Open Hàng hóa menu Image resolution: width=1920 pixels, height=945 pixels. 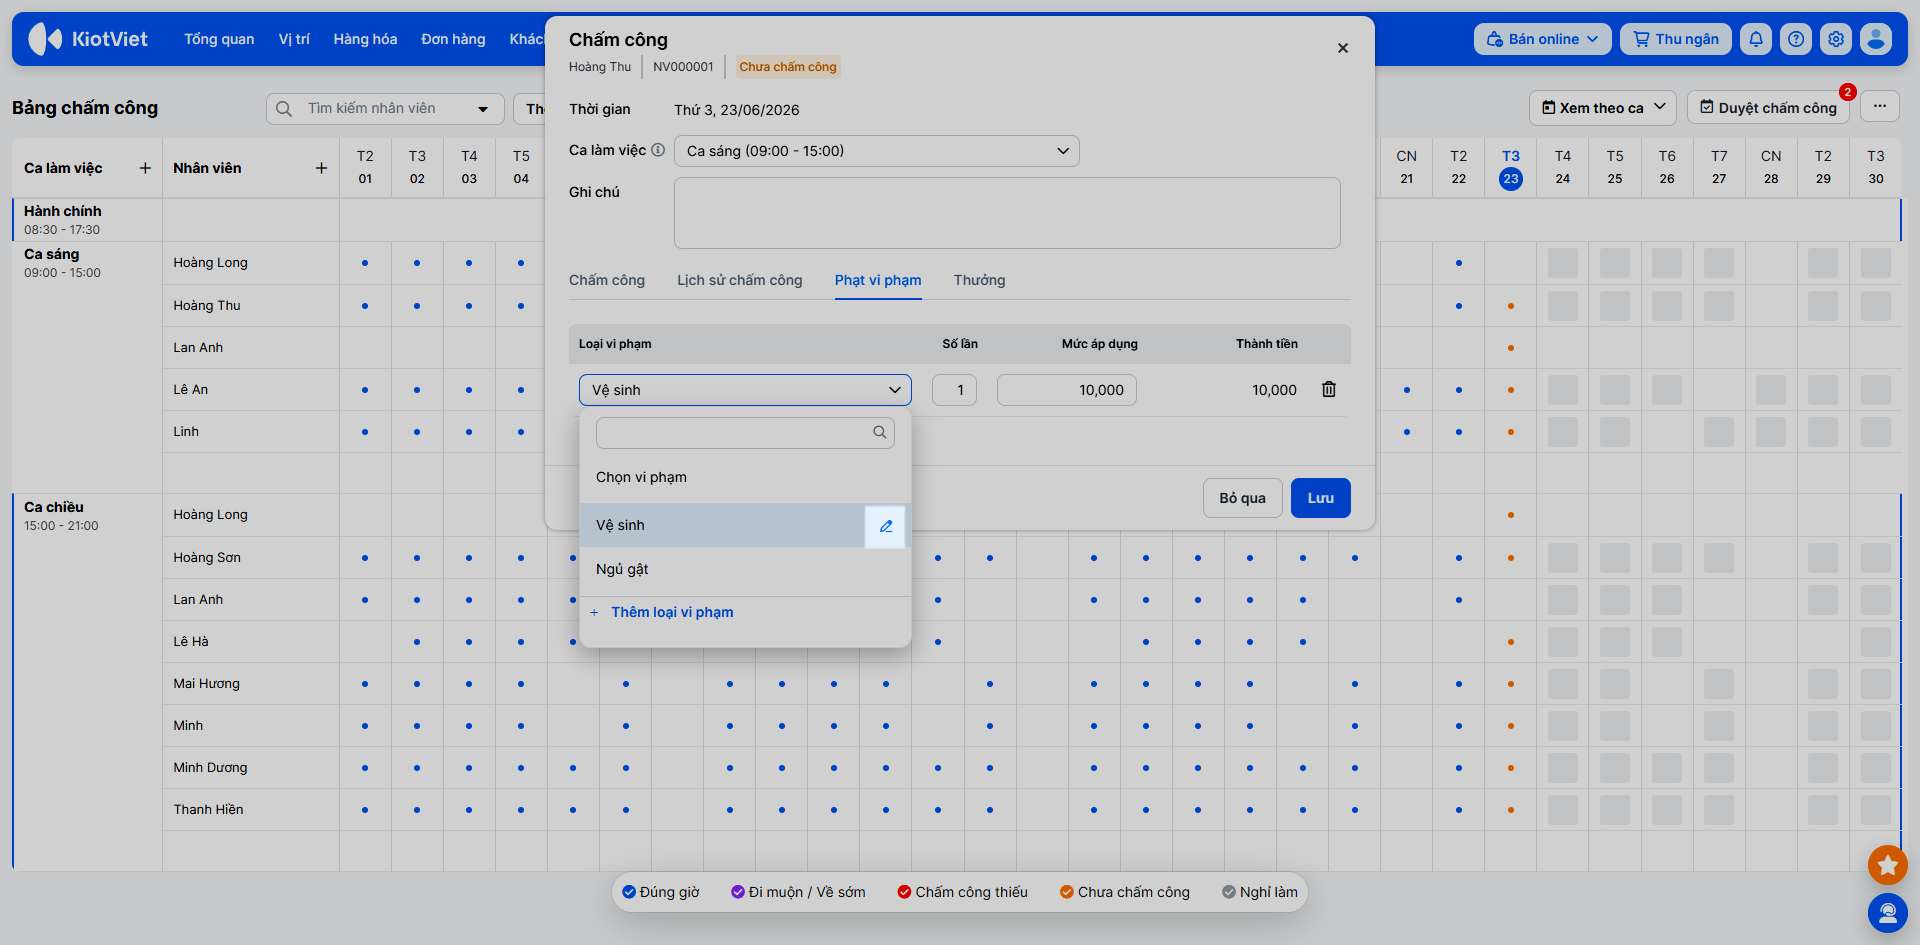click(365, 39)
